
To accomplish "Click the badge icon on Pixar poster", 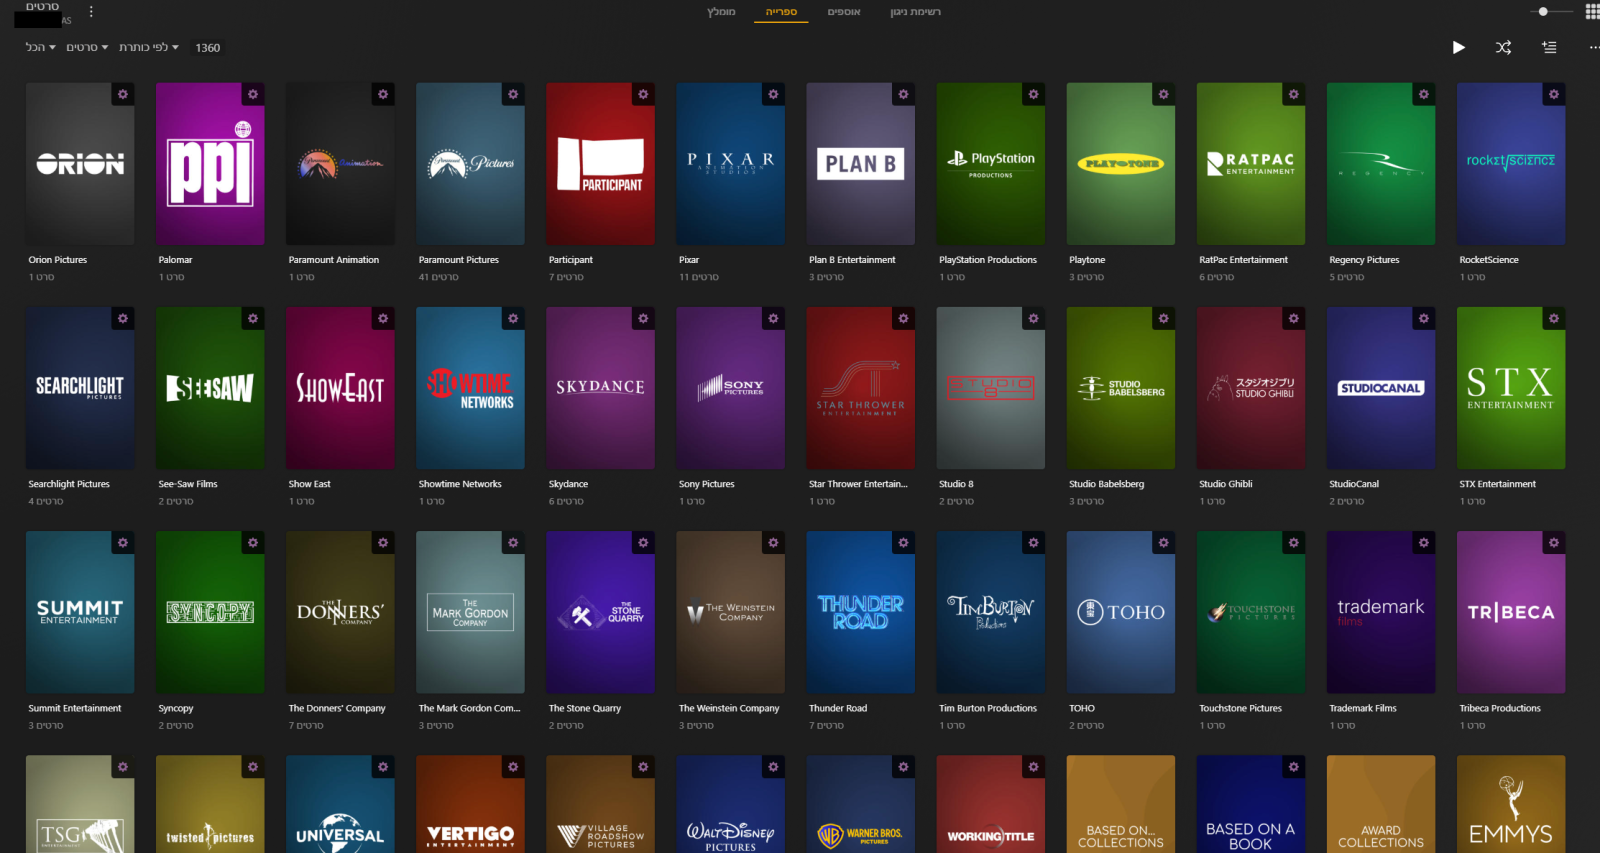I will pos(773,94).
